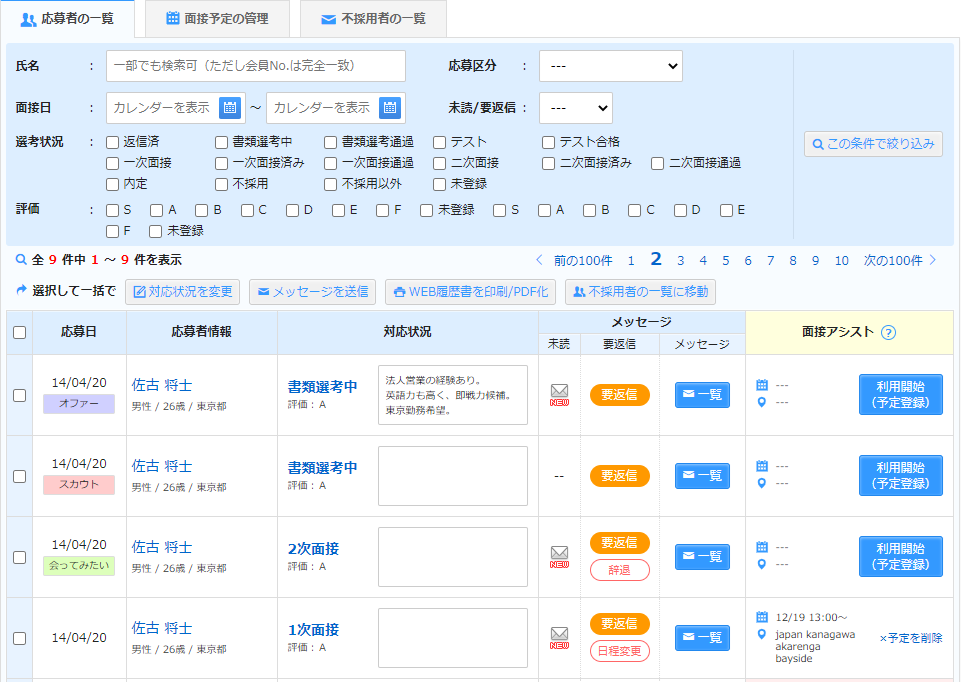Open end-date calendar icon for 面接日
The width and height of the screenshot is (961, 682).
390,108
